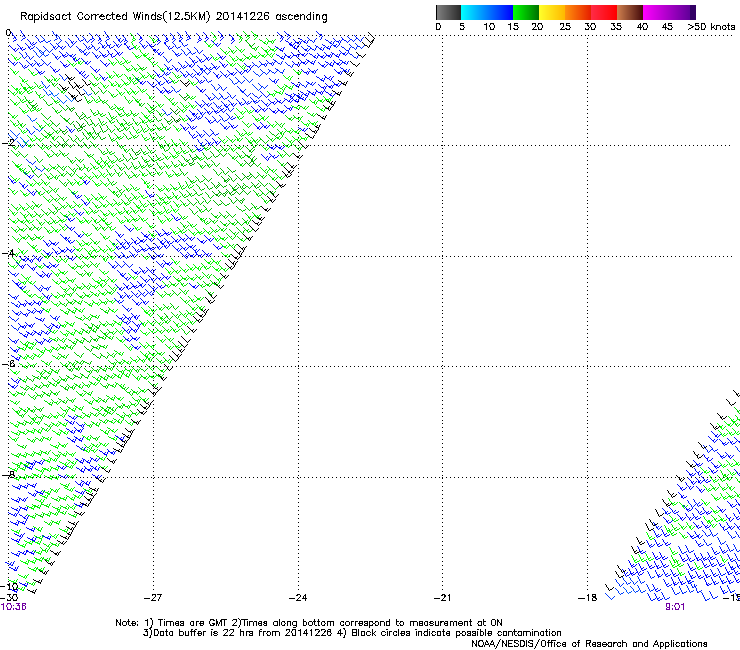Click the NOAA/NESDIS credit text
This screenshot has height=650, width=740.
tap(589, 644)
